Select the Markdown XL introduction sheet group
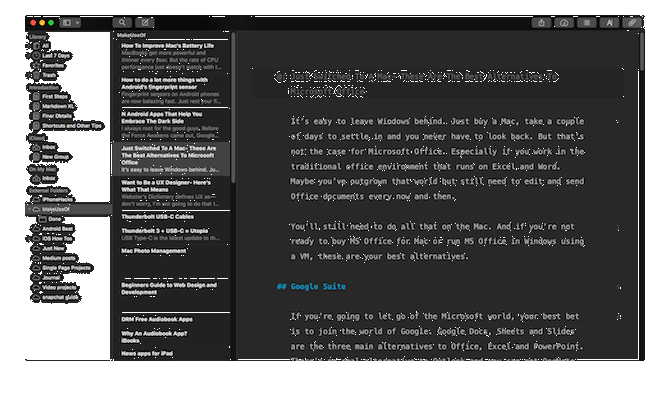The image size is (670, 397). (x=53, y=106)
